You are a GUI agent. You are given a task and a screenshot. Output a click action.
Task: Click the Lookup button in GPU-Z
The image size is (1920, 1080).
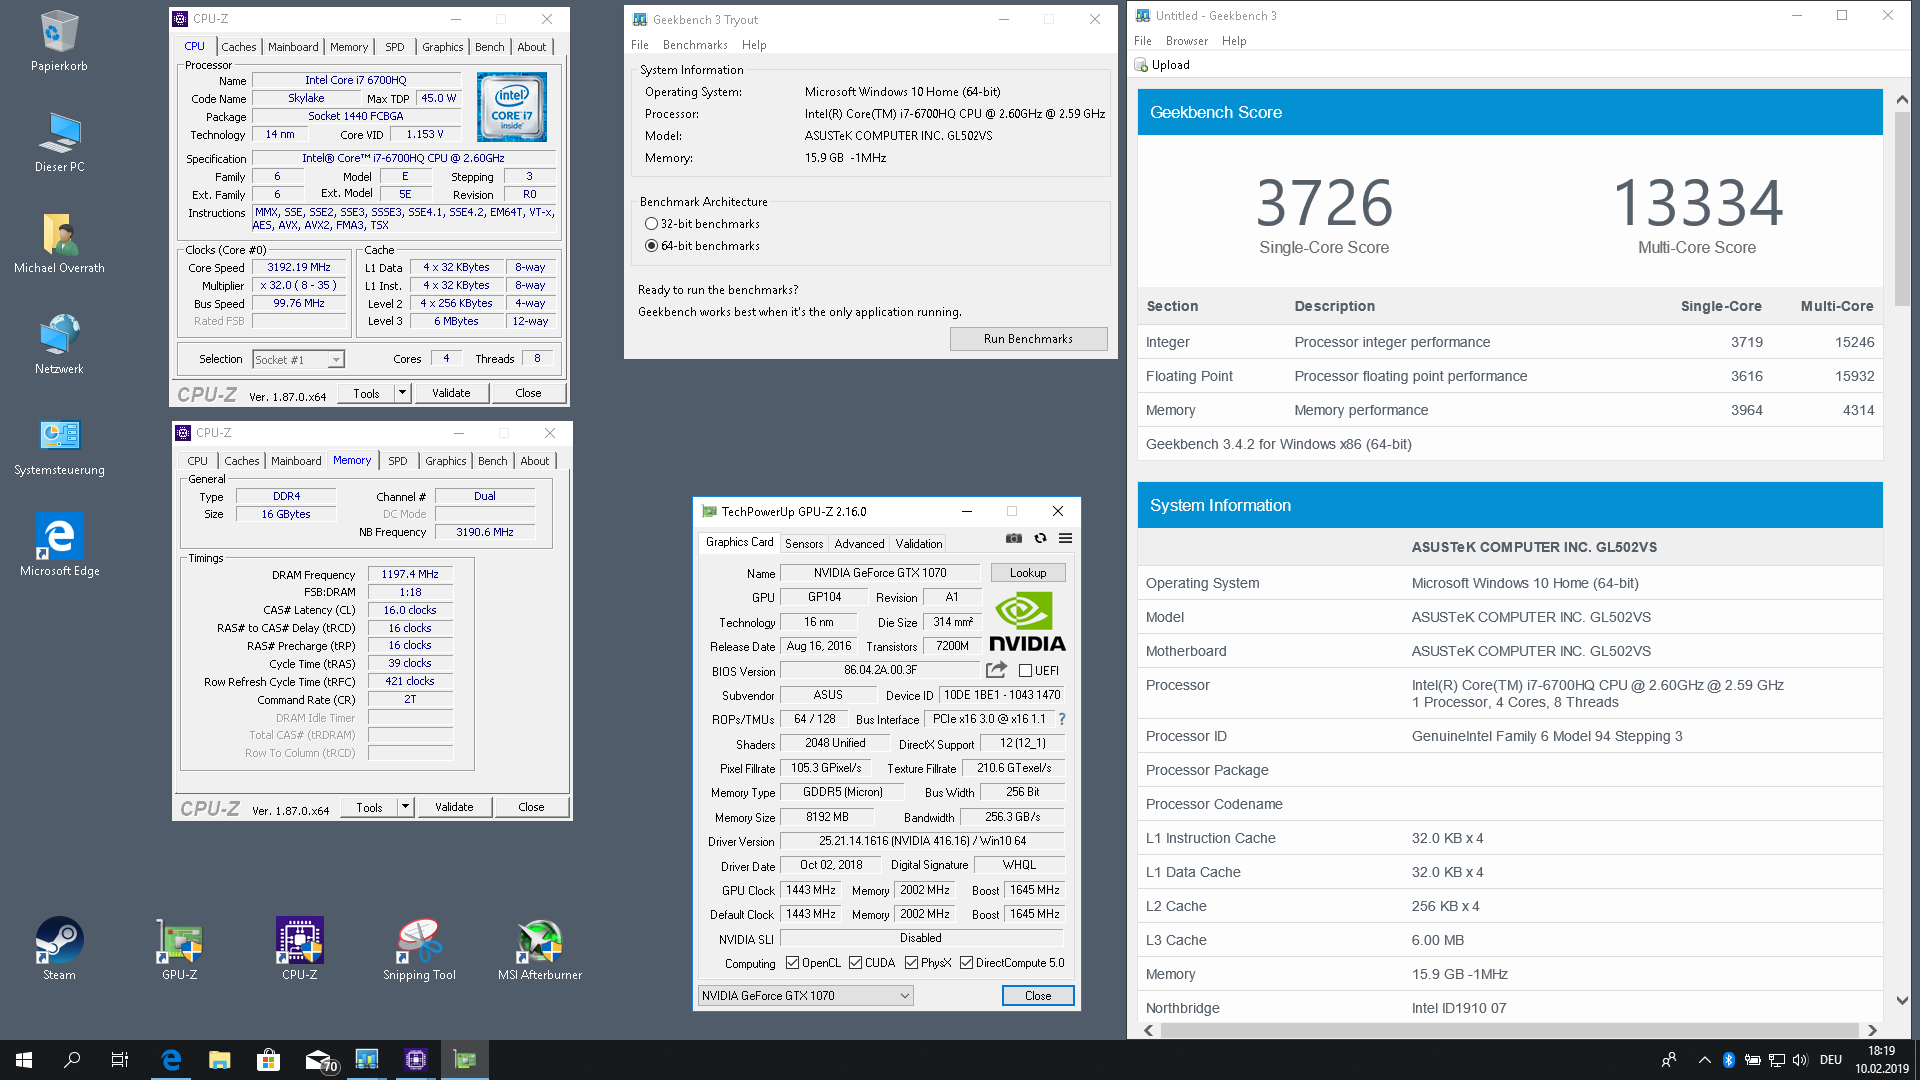pyautogui.click(x=1028, y=573)
